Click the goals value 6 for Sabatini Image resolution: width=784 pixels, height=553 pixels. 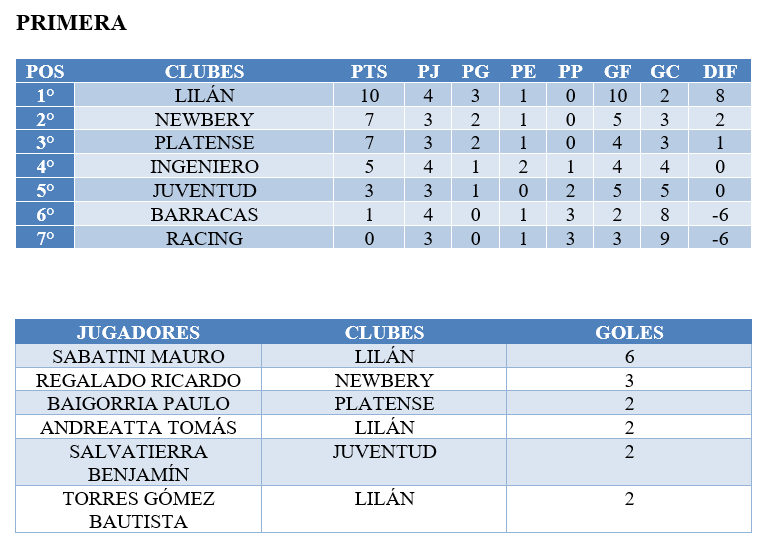[629, 356]
